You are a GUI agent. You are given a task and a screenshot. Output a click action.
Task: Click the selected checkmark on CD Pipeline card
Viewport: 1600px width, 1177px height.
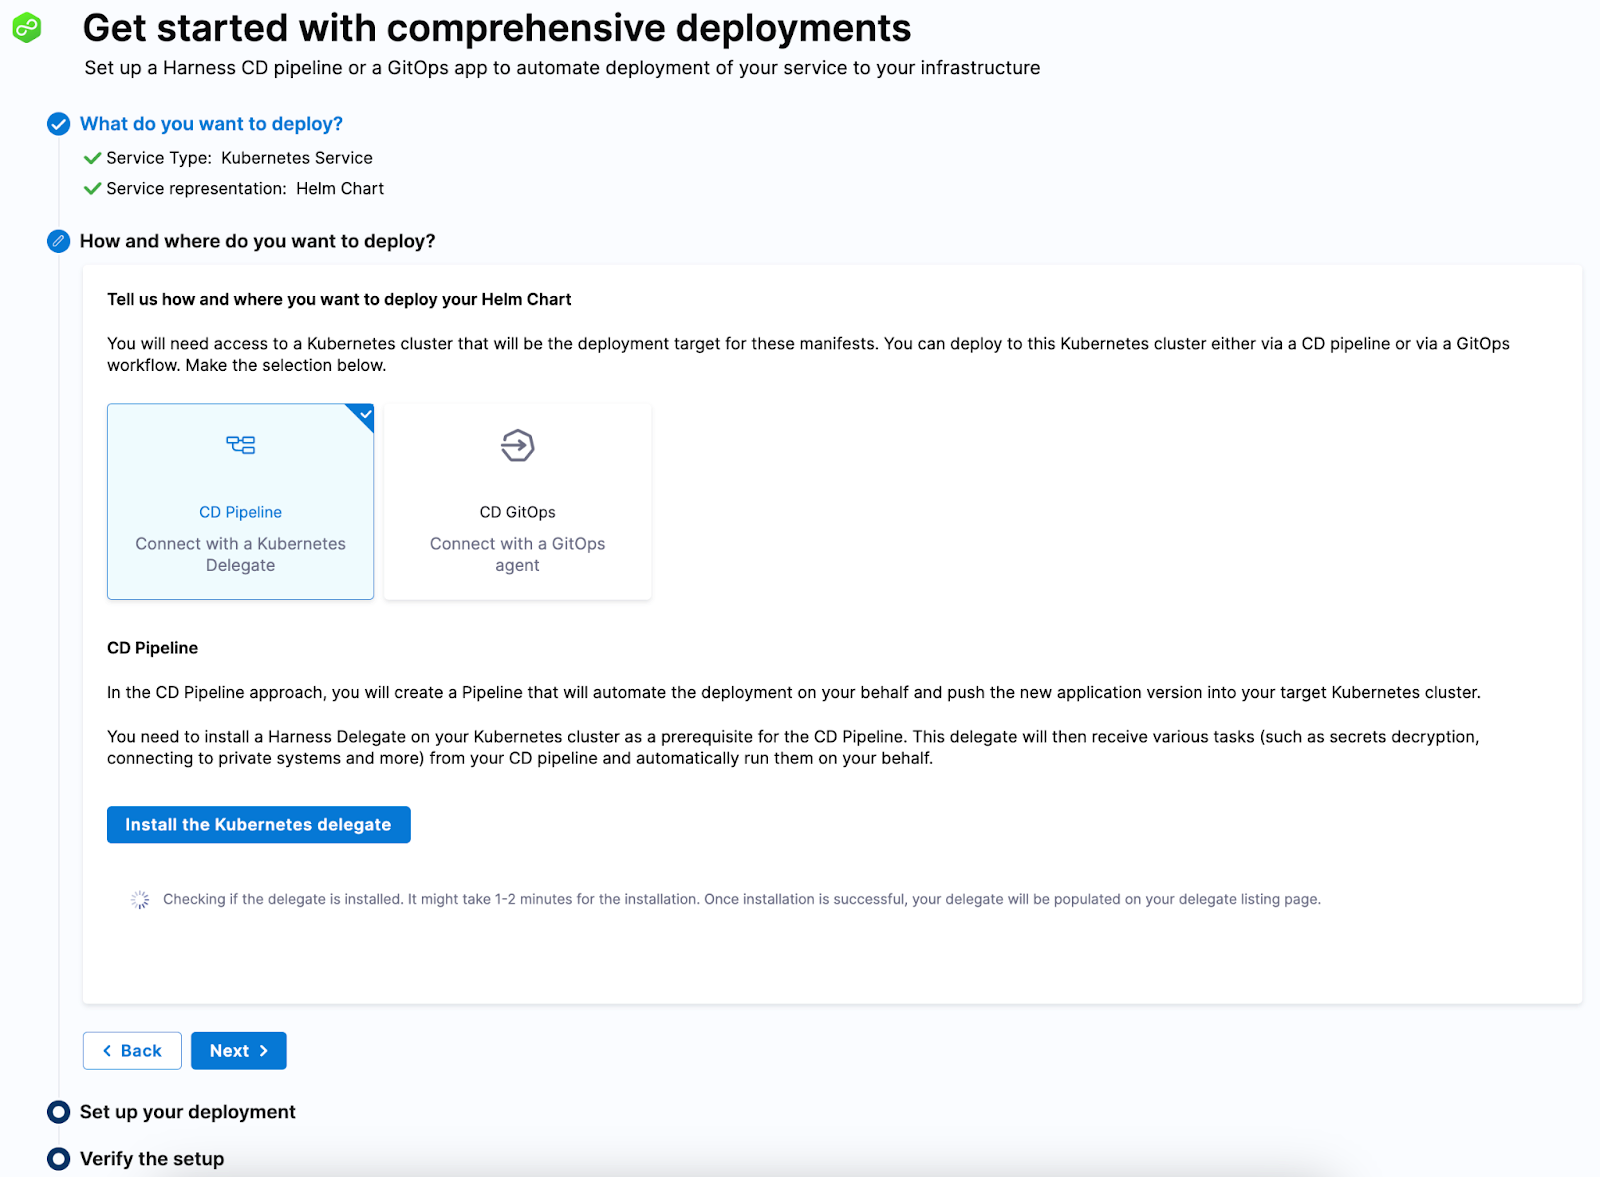pos(365,414)
